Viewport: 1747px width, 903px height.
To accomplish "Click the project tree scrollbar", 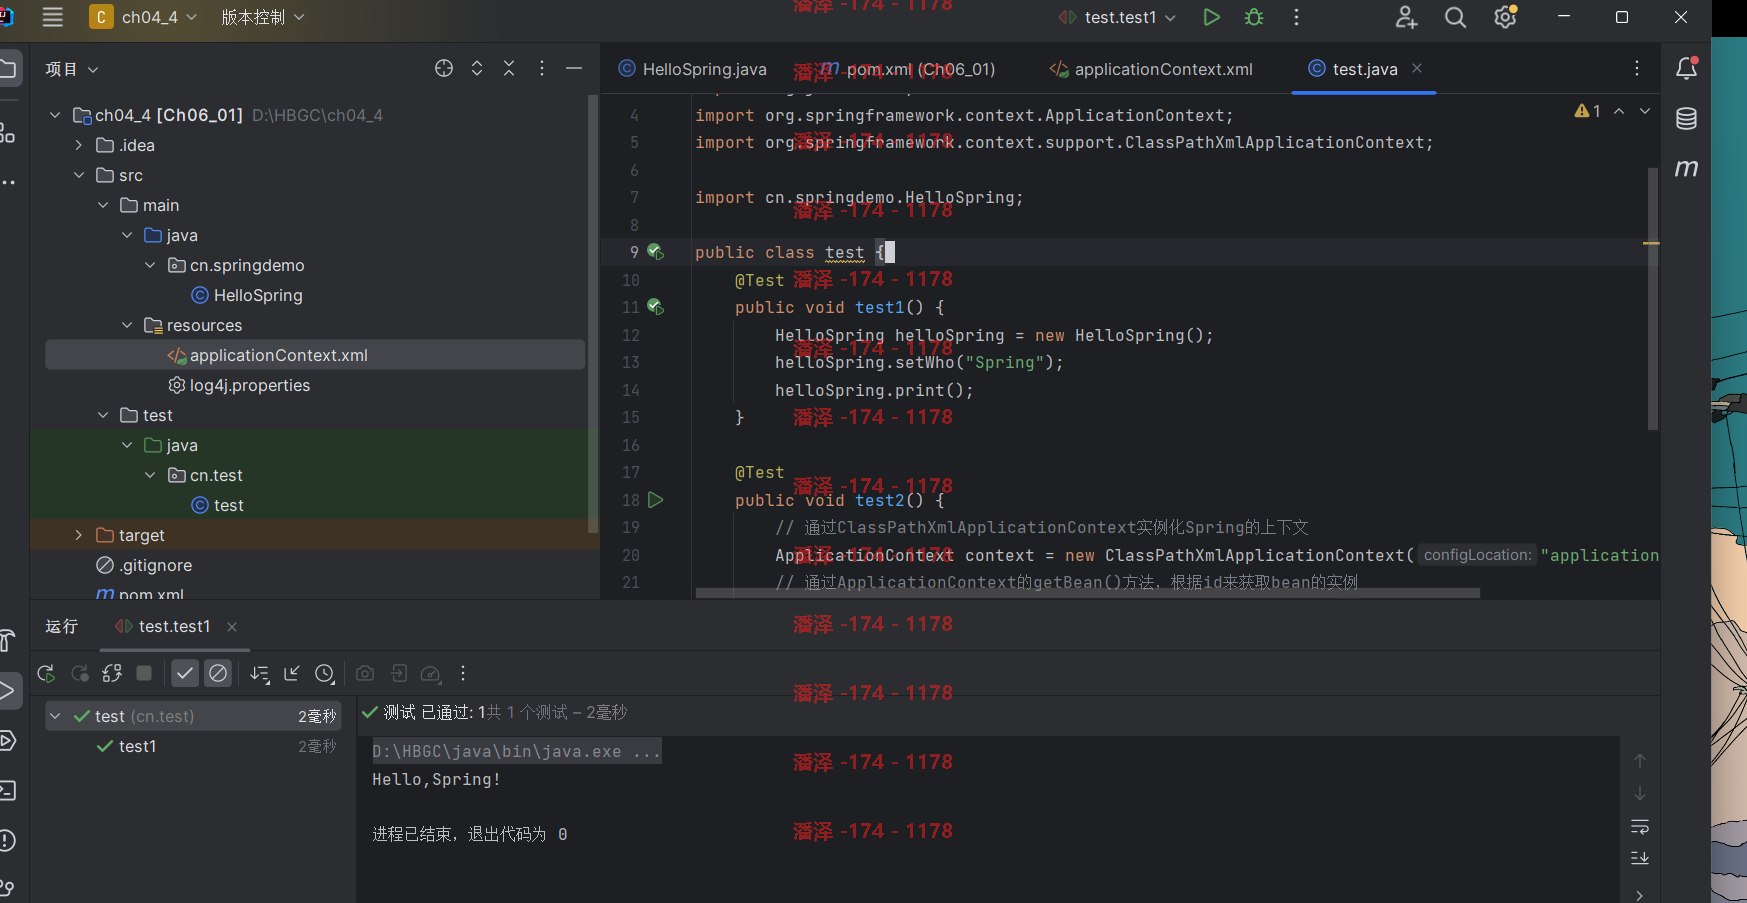I will (x=593, y=315).
